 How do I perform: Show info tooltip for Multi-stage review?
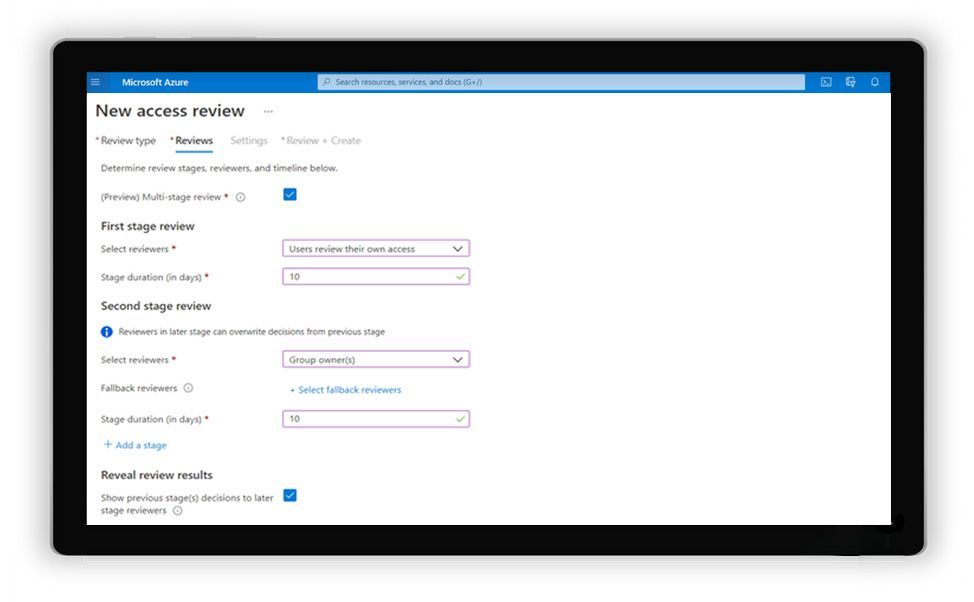click(x=240, y=197)
